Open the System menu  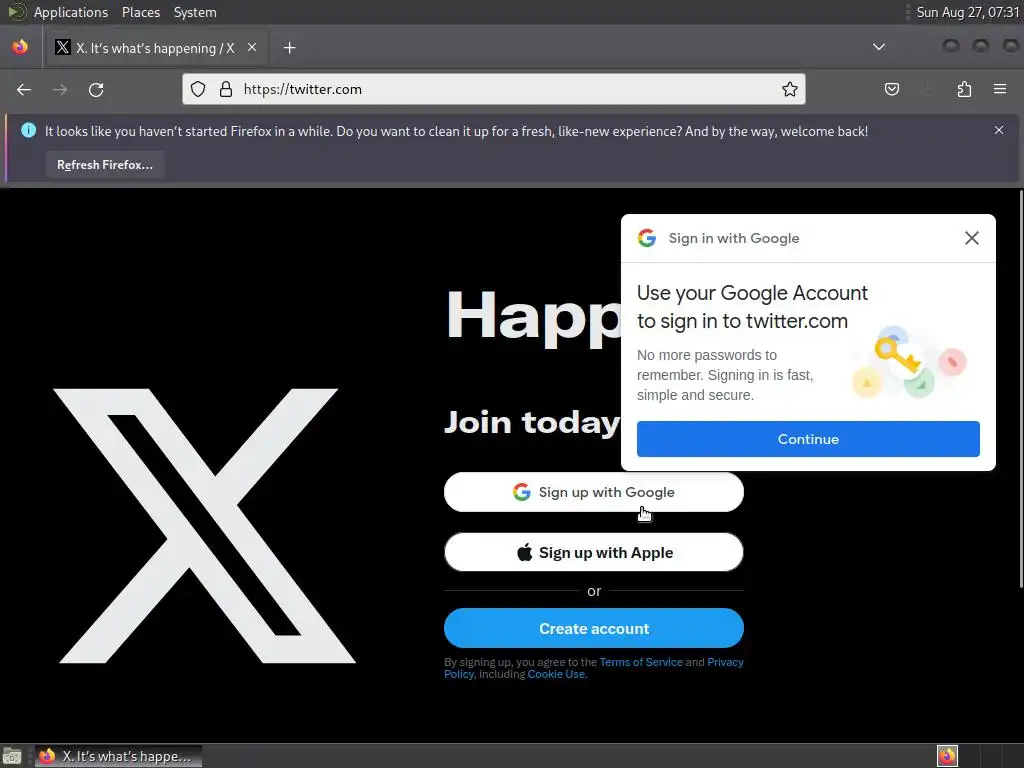[x=195, y=12]
